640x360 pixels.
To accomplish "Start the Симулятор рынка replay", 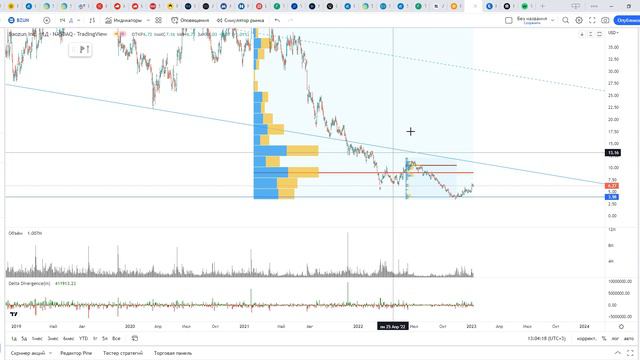I will tap(240, 20).
